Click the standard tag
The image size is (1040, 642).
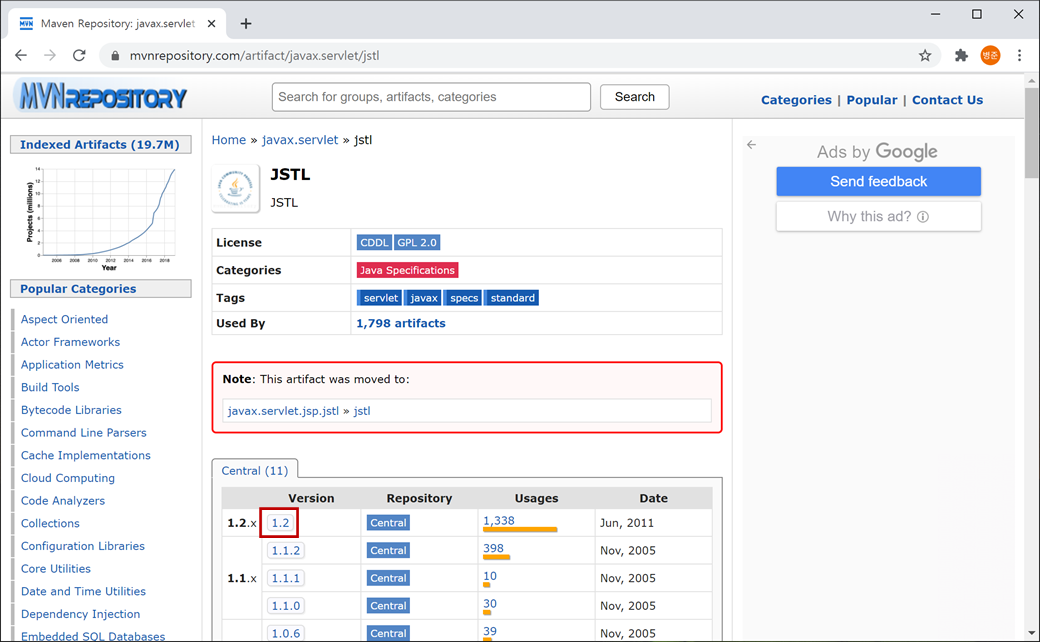pos(511,298)
